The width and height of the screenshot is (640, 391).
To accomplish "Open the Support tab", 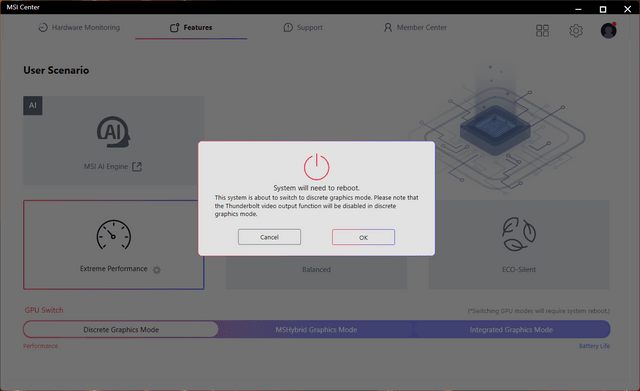I will [x=303, y=27].
